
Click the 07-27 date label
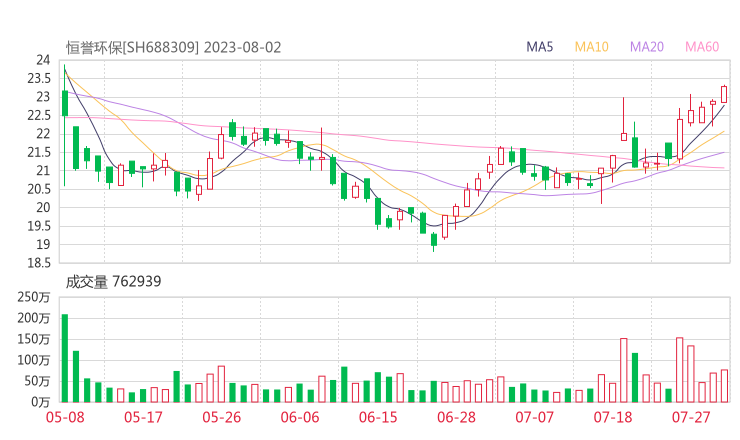(x=691, y=417)
